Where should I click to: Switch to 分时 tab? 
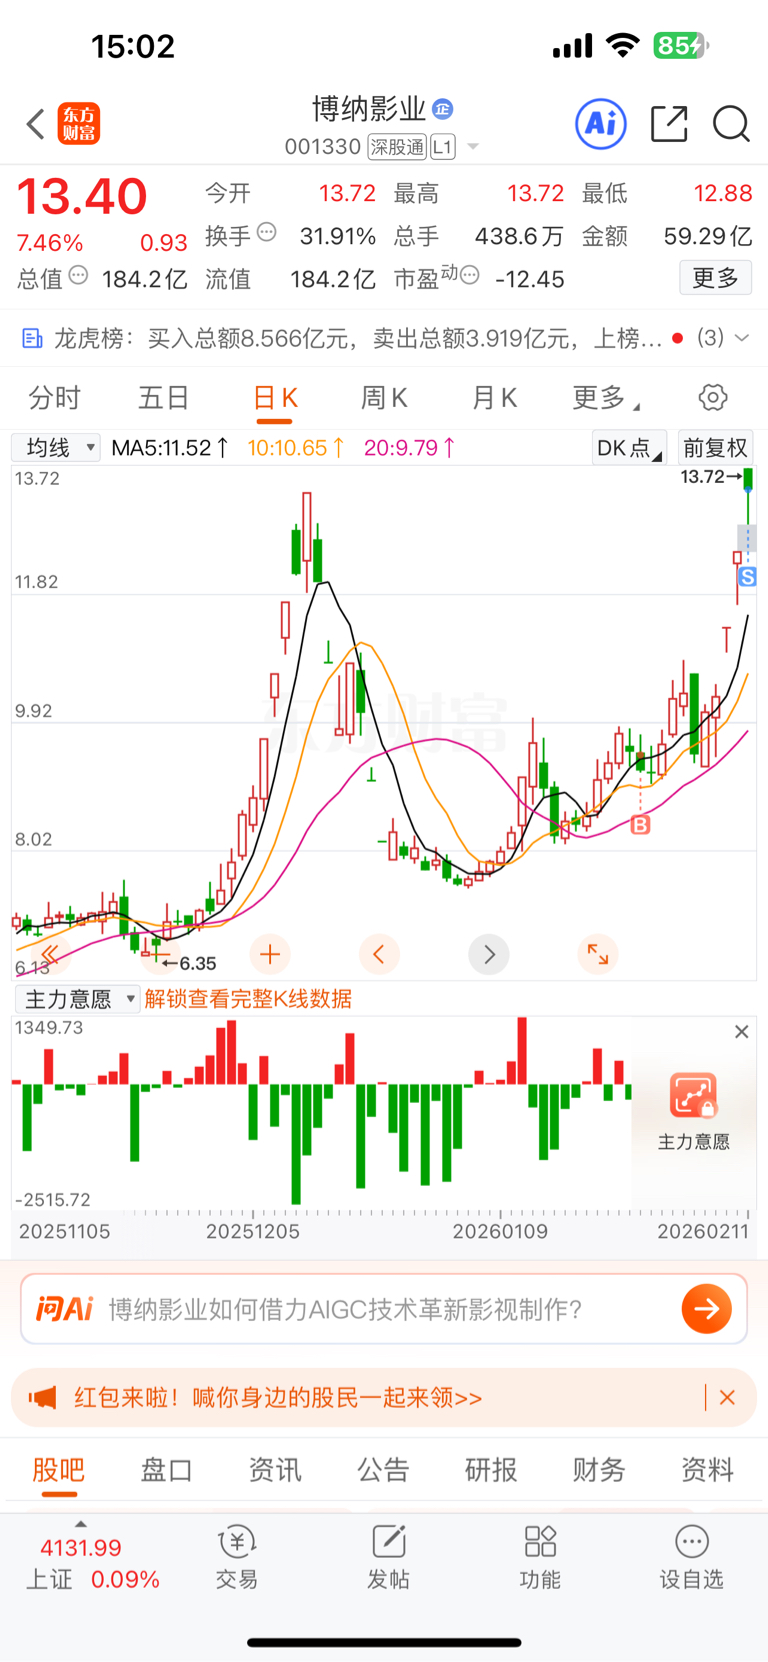[54, 398]
